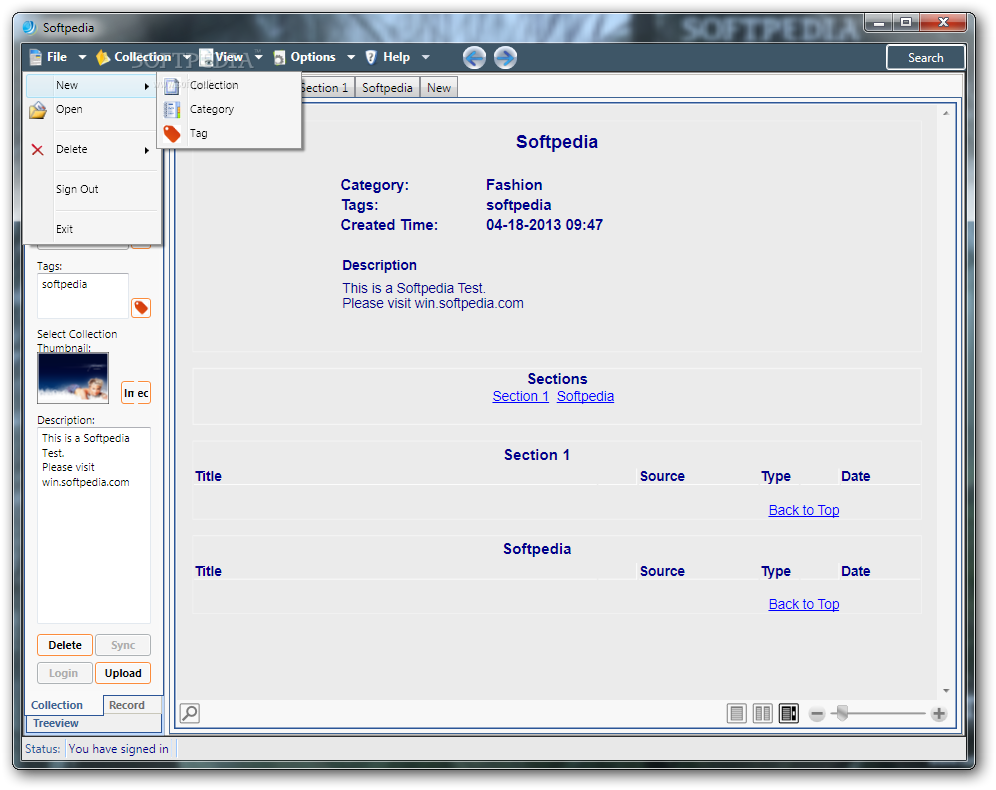Image resolution: width=996 pixels, height=790 pixels.
Task: Click the thumbnail select button beside image
Action: (136, 393)
